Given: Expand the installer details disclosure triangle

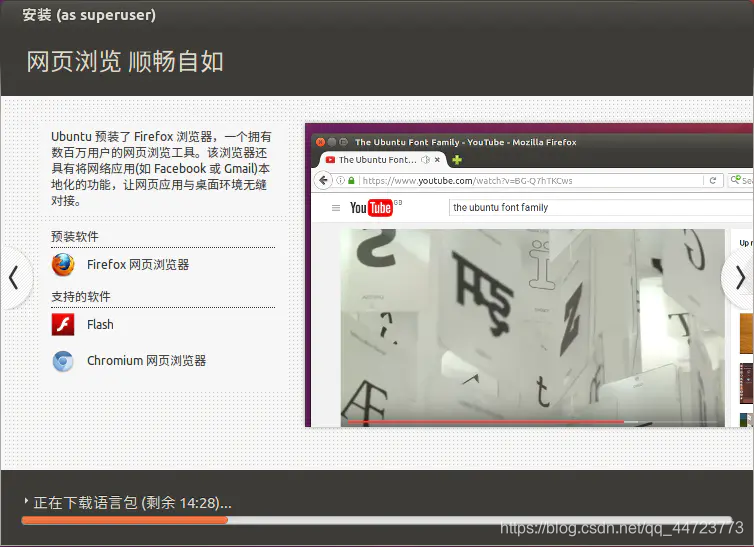Looking at the screenshot, I should [26, 501].
